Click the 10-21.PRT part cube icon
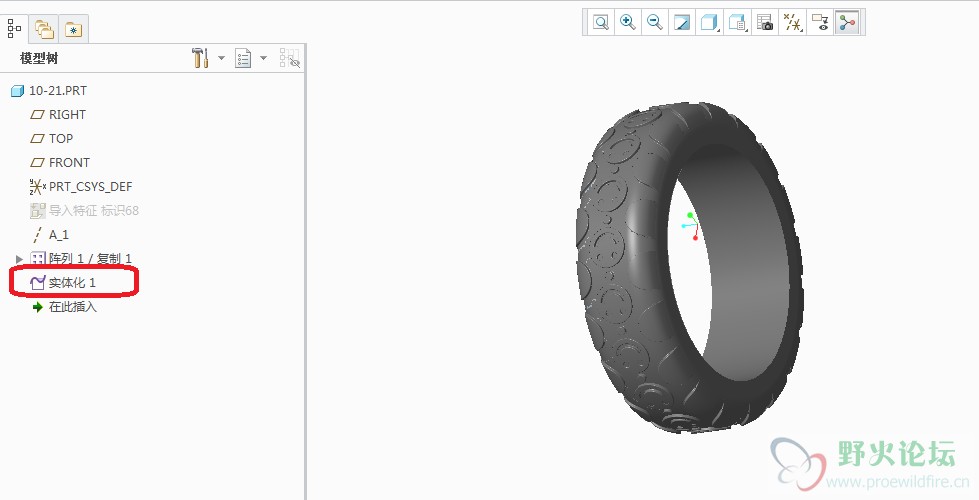 click(17, 91)
